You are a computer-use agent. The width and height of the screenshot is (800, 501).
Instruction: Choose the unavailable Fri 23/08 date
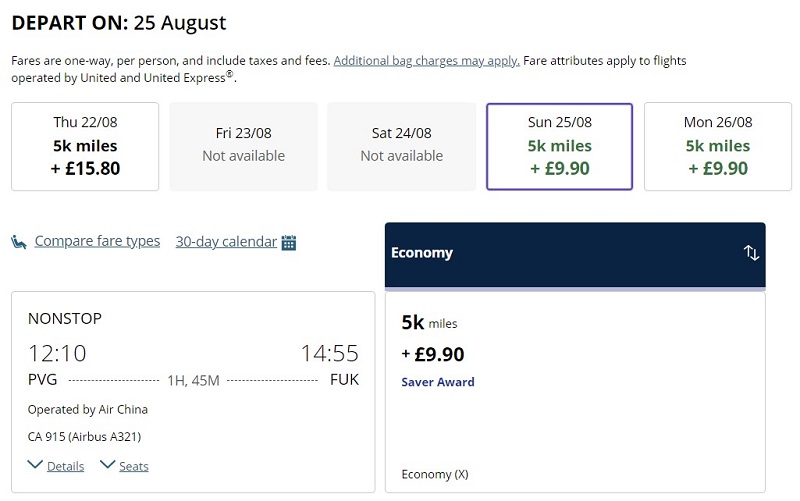243,146
